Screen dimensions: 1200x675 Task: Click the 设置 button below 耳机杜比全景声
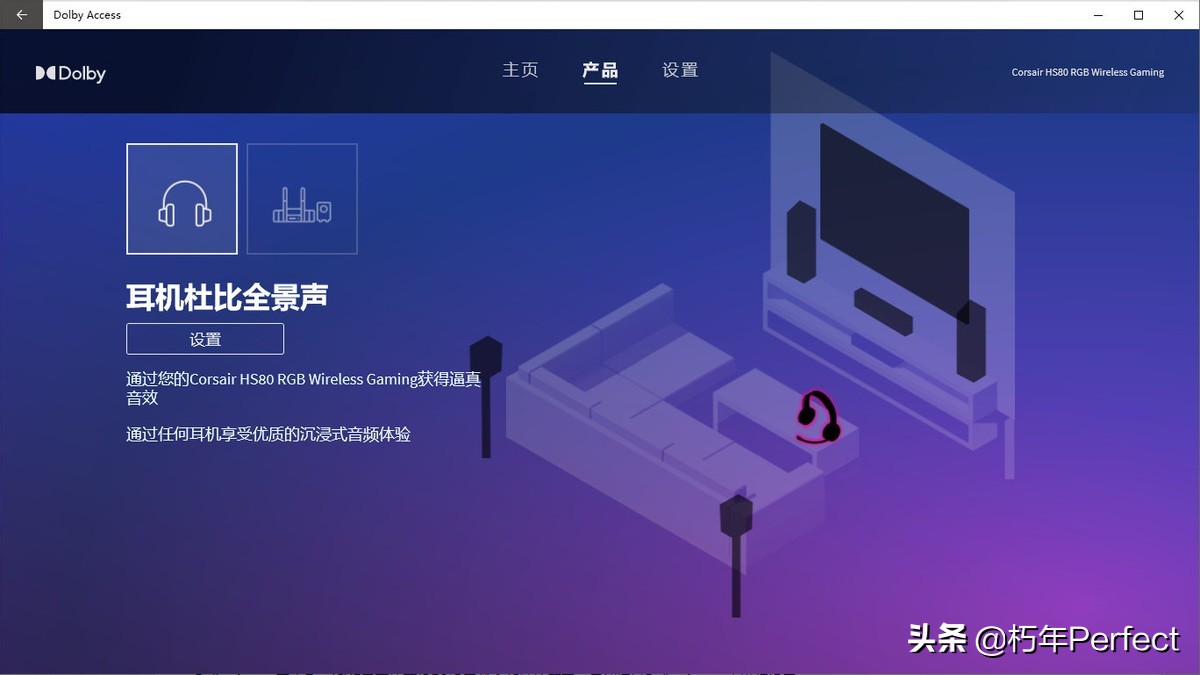pyautogui.click(x=204, y=339)
